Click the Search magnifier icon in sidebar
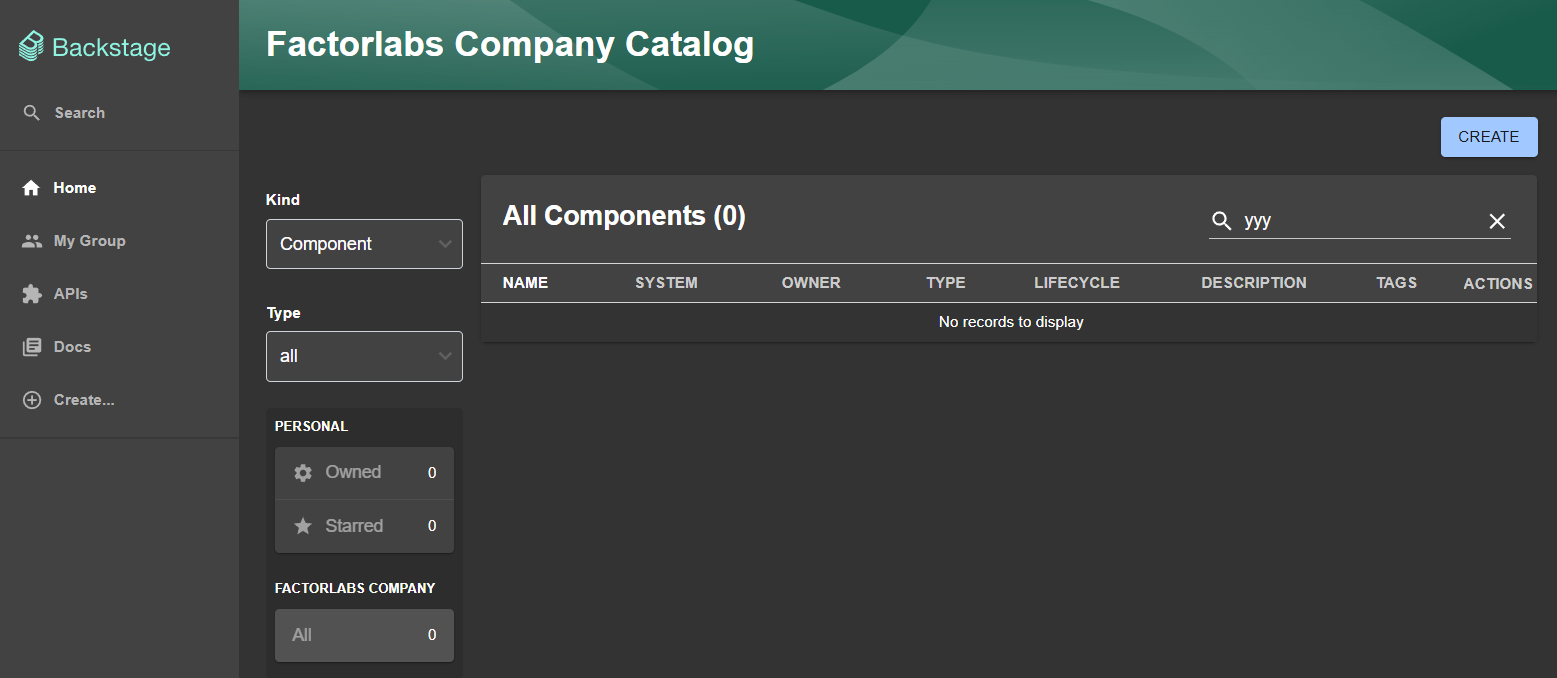 click(32, 113)
